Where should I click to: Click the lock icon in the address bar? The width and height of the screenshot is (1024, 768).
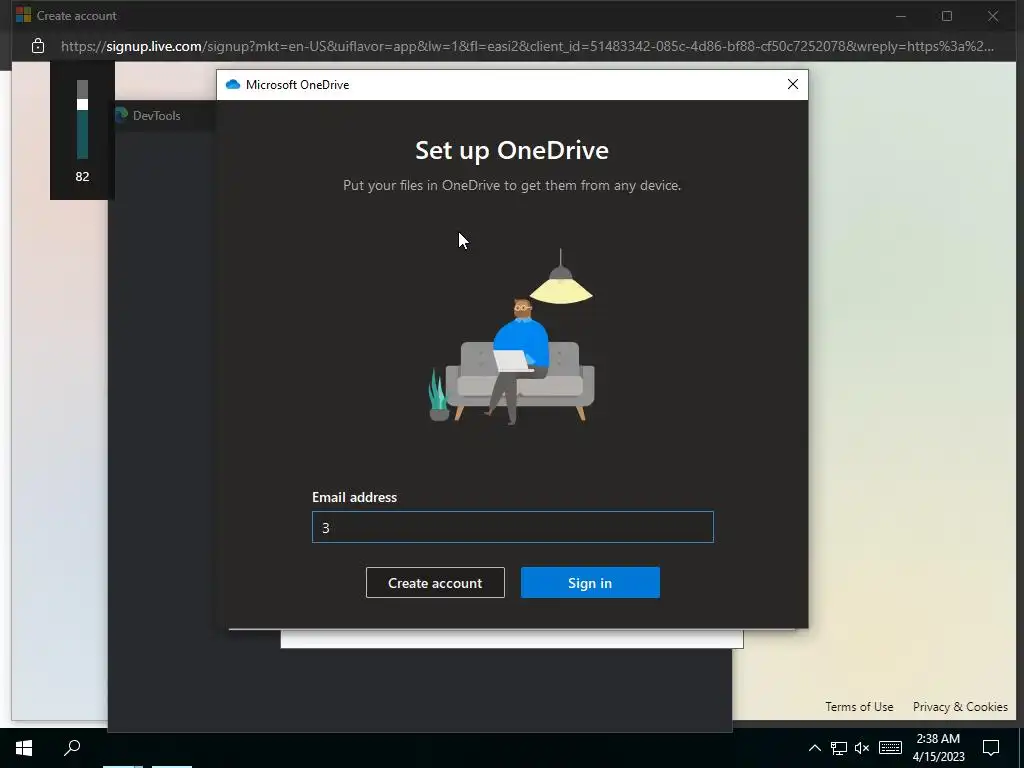(38, 46)
